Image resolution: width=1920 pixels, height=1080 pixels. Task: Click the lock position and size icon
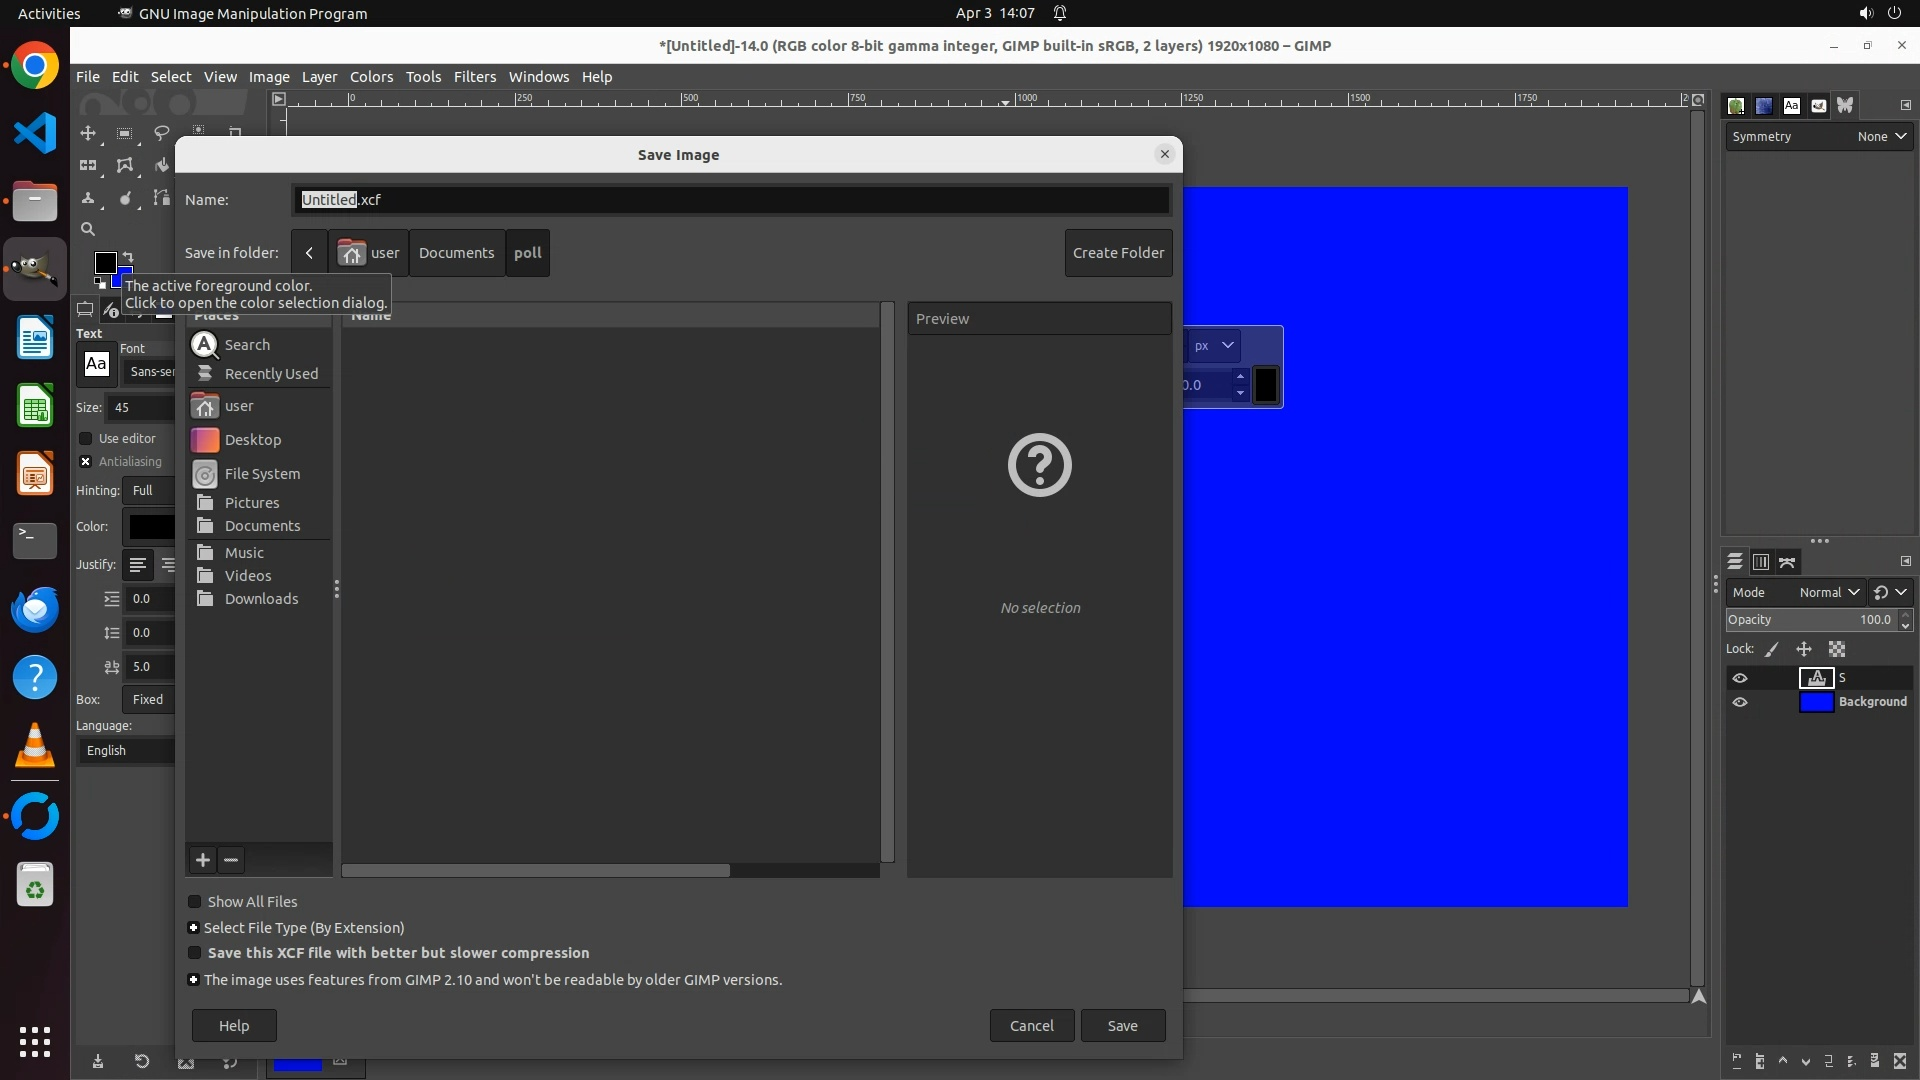tap(1804, 649)
